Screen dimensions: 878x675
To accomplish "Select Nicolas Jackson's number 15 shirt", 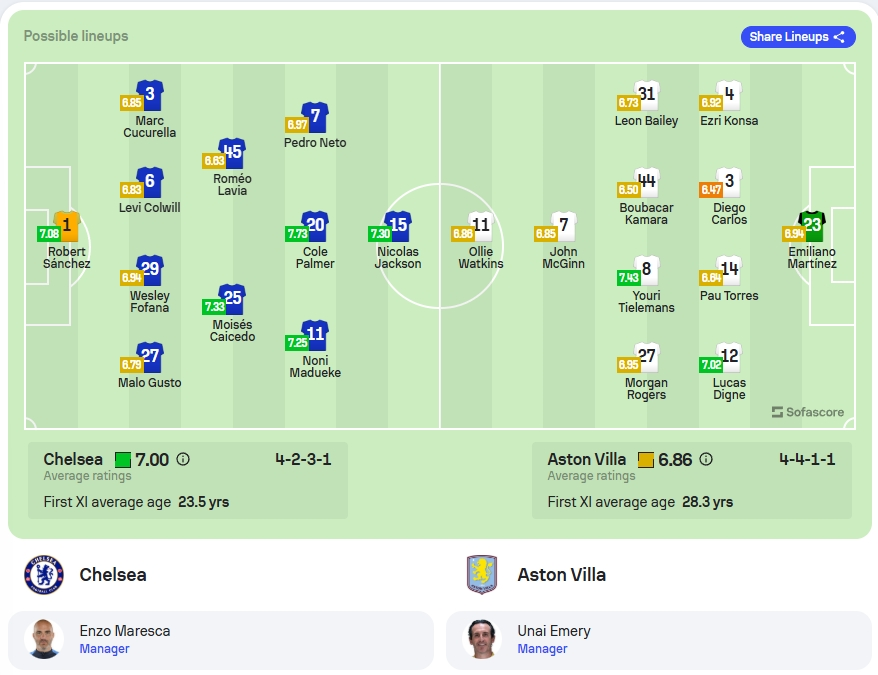I will pos(398,226).
